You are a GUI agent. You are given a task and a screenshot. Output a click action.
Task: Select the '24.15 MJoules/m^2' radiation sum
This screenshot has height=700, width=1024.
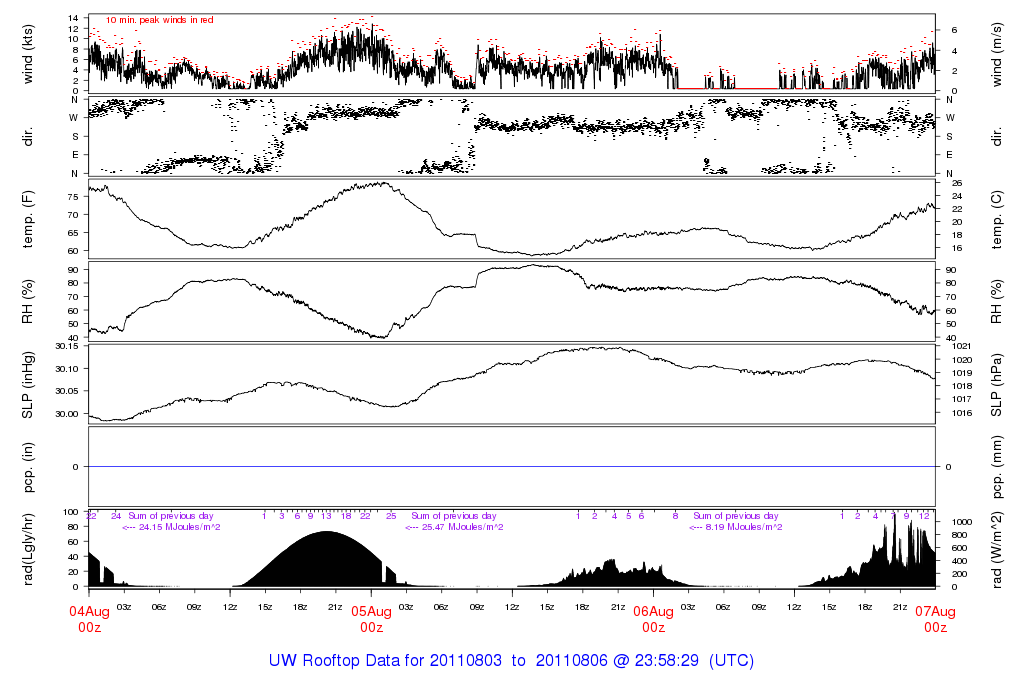pyautogui.click(x=180, y=527)
